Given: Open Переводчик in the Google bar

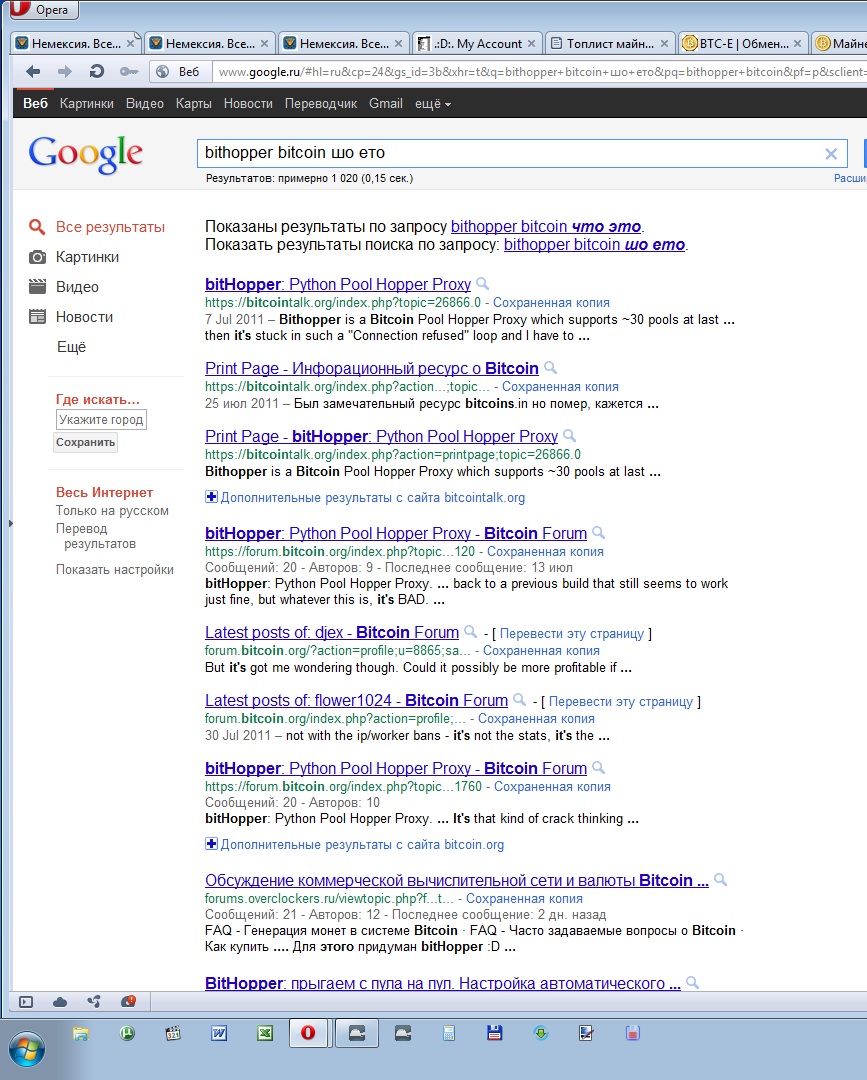Looking at the screenshot, I should point(321,104).
